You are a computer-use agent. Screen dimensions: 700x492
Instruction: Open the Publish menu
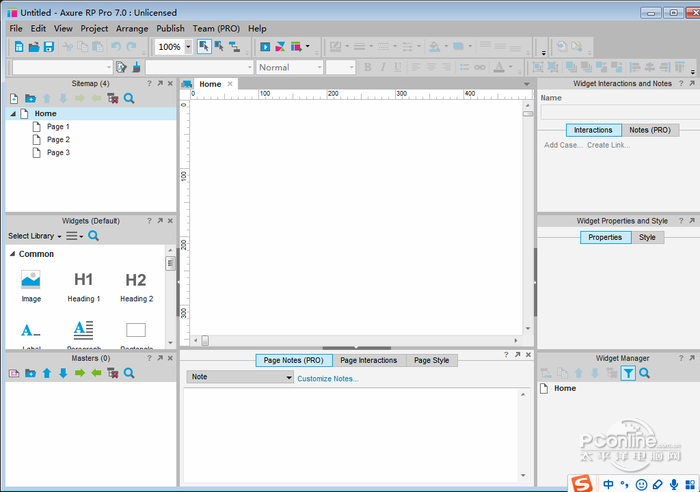click(x=170, y=29)
